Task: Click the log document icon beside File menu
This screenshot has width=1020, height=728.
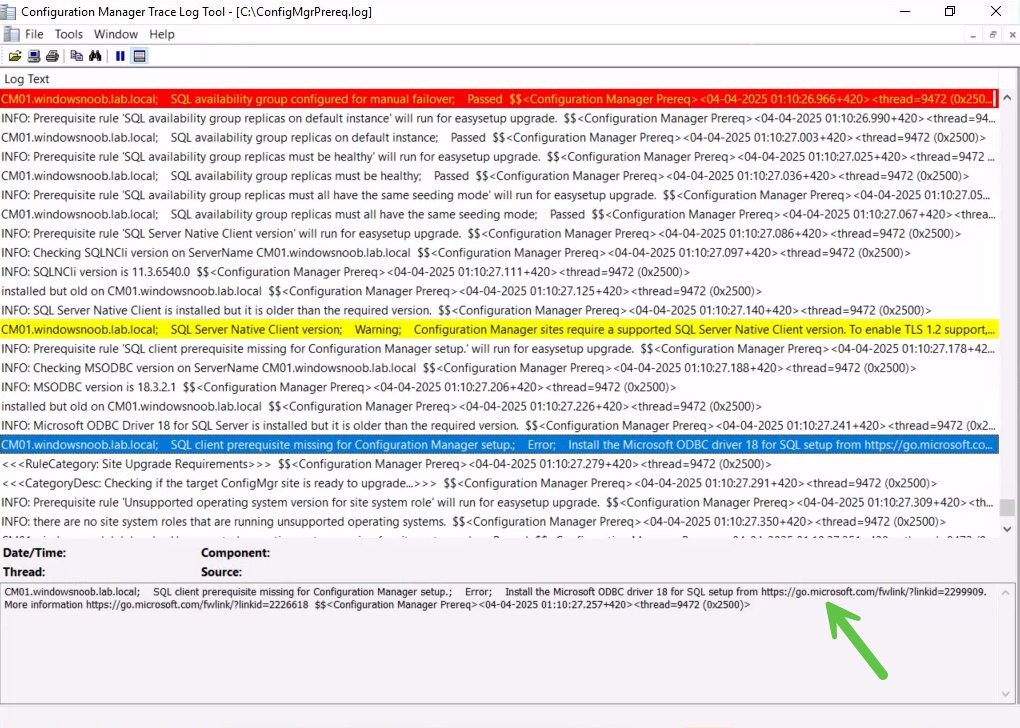Action: (x=11, y=34)
